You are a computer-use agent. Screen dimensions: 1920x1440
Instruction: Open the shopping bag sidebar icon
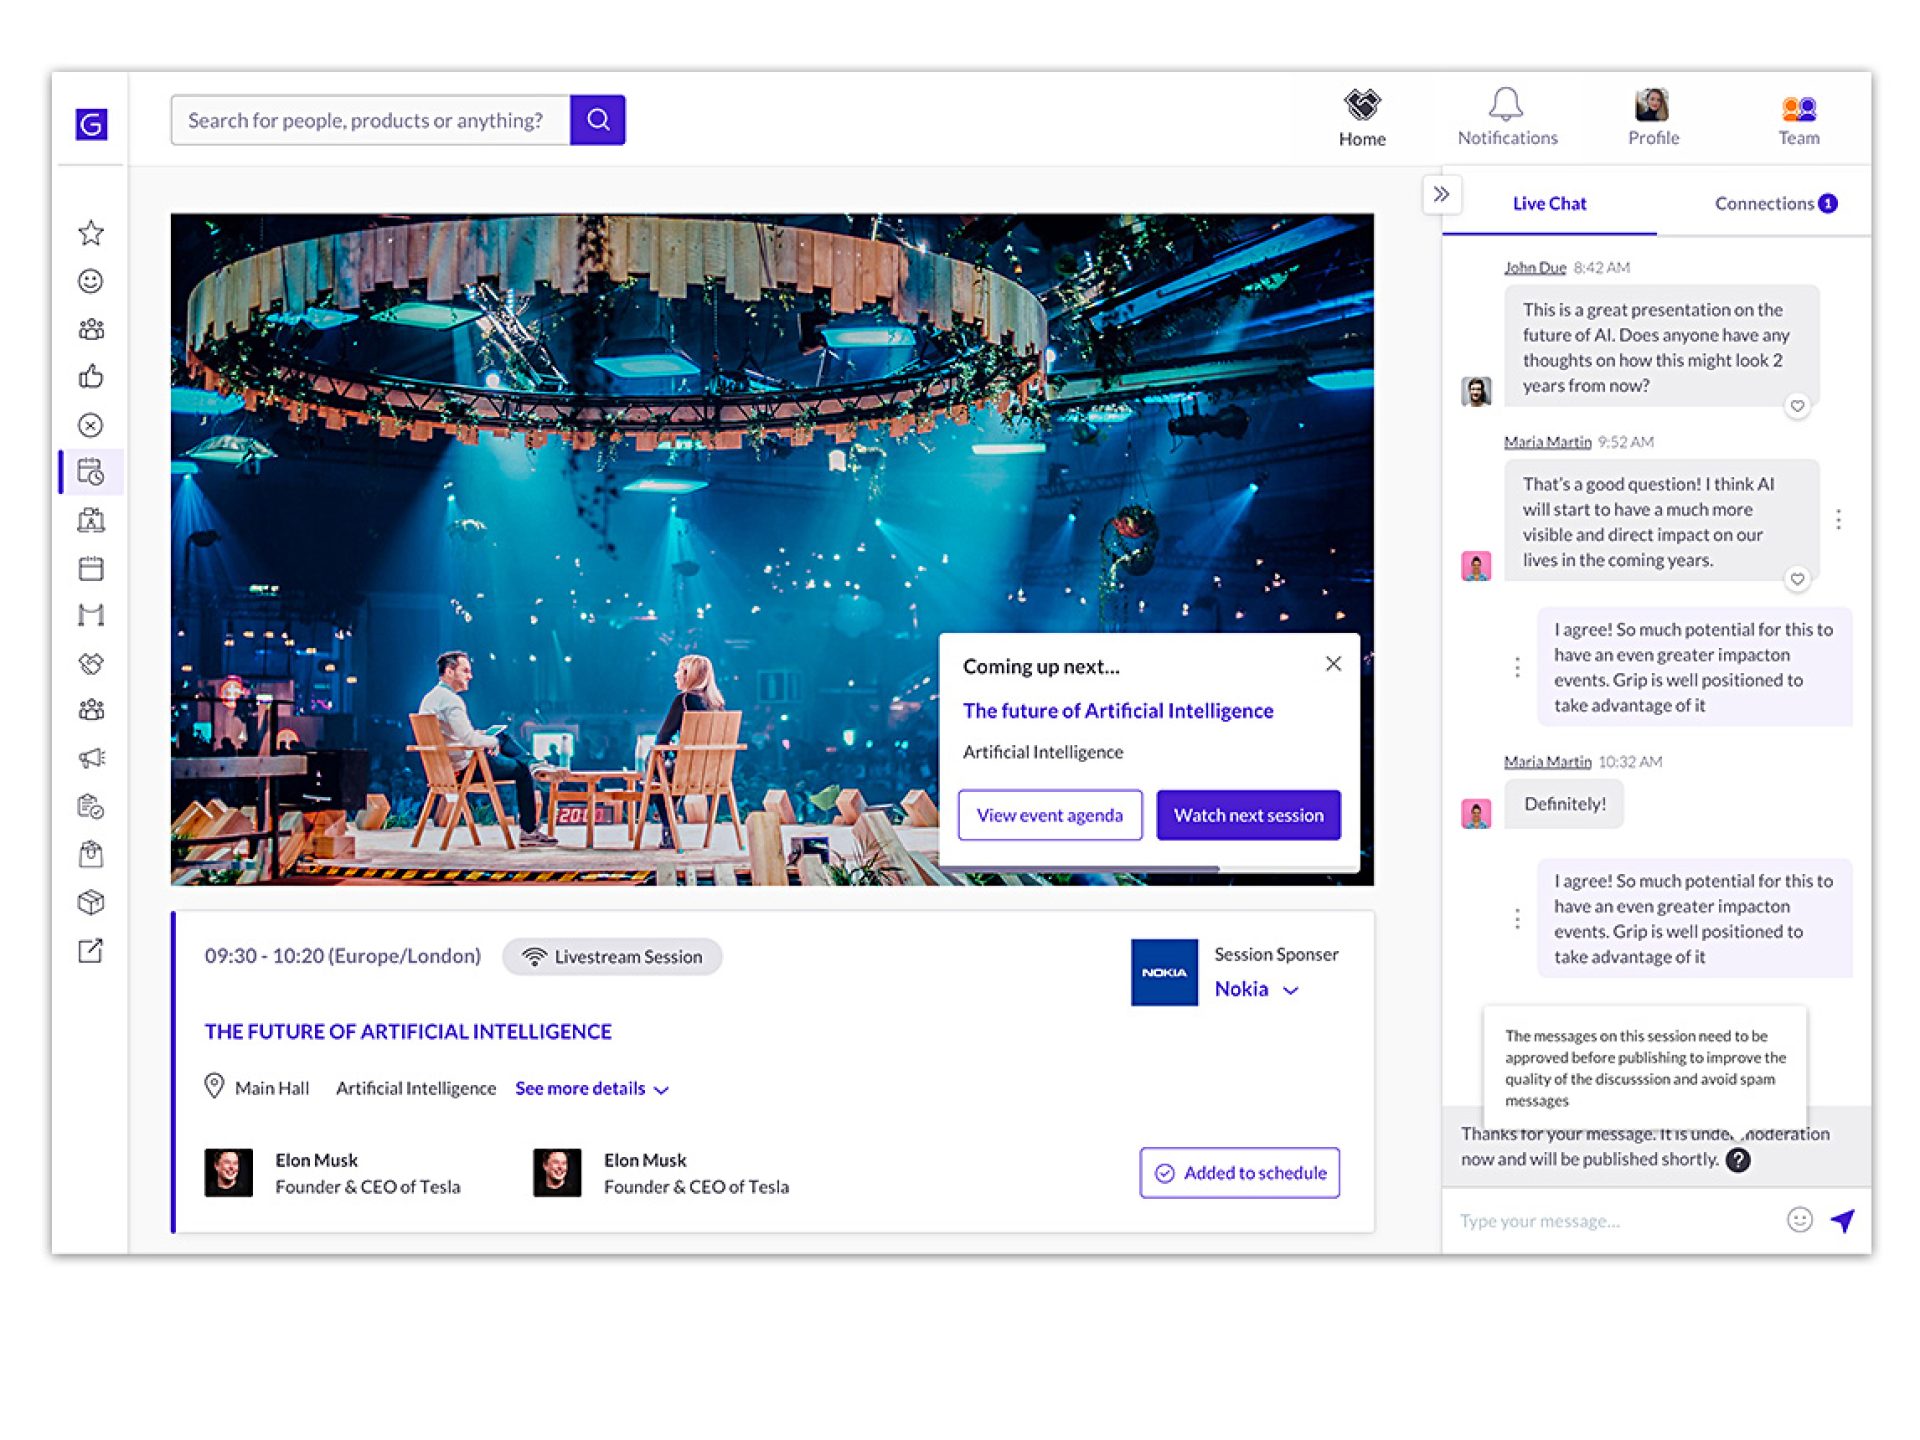click(91, 854)
